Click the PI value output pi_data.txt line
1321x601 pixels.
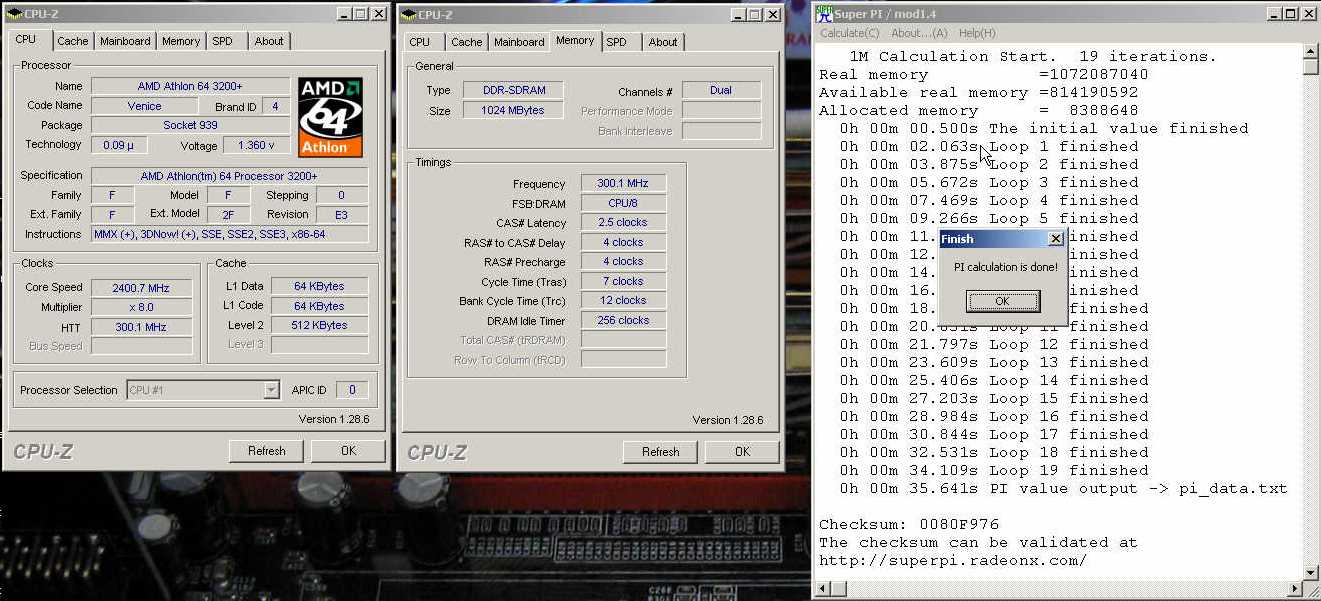pyautogui.click(x=1063, y=488)
